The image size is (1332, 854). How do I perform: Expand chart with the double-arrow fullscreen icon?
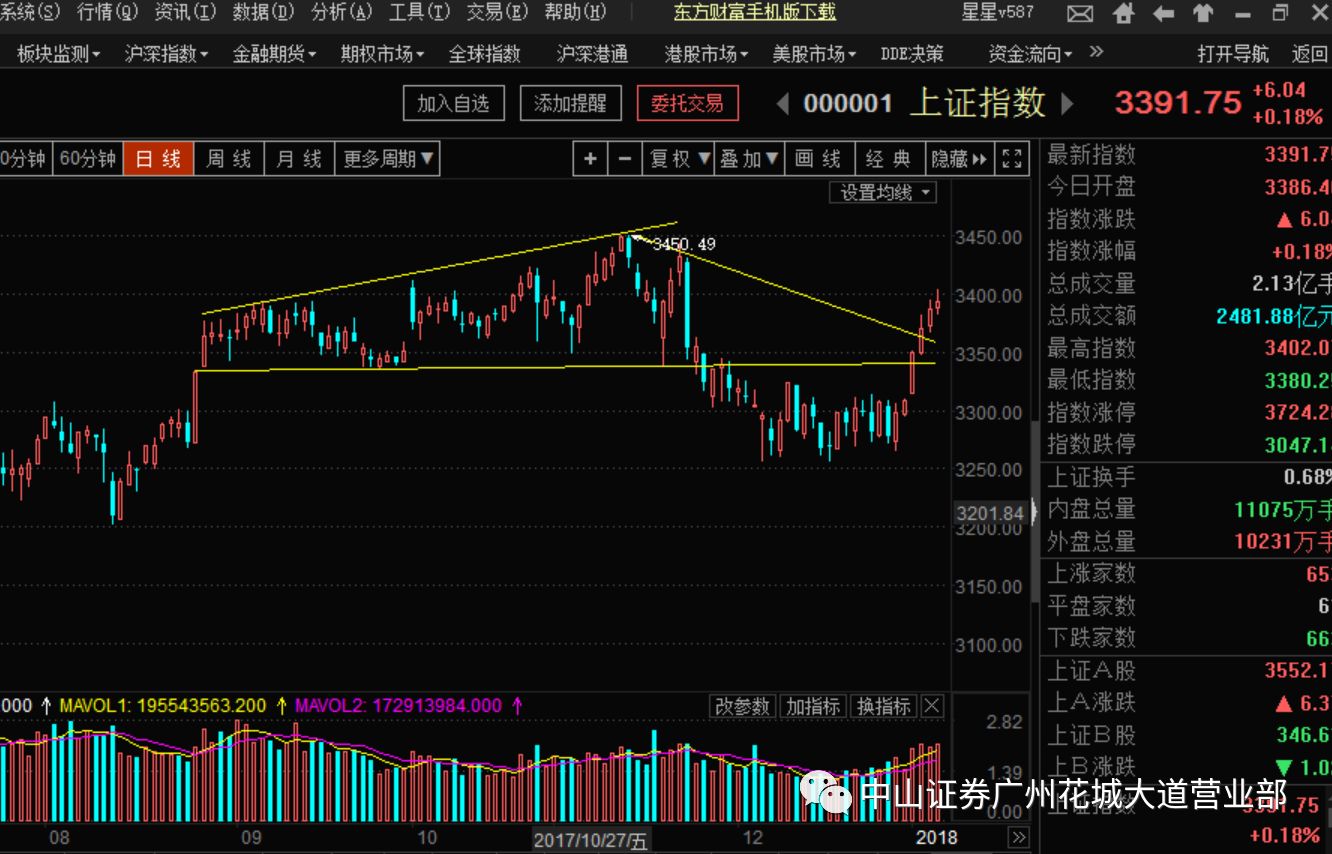click(1010, 158)
